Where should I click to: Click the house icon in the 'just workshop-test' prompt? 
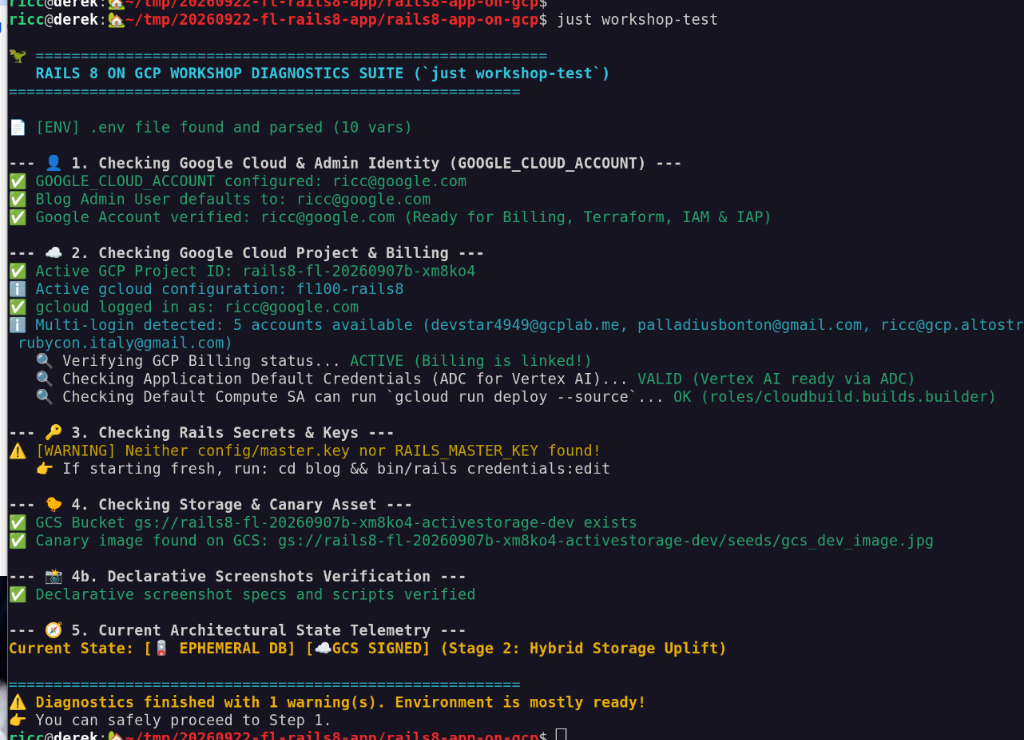[x=116, y=20]
